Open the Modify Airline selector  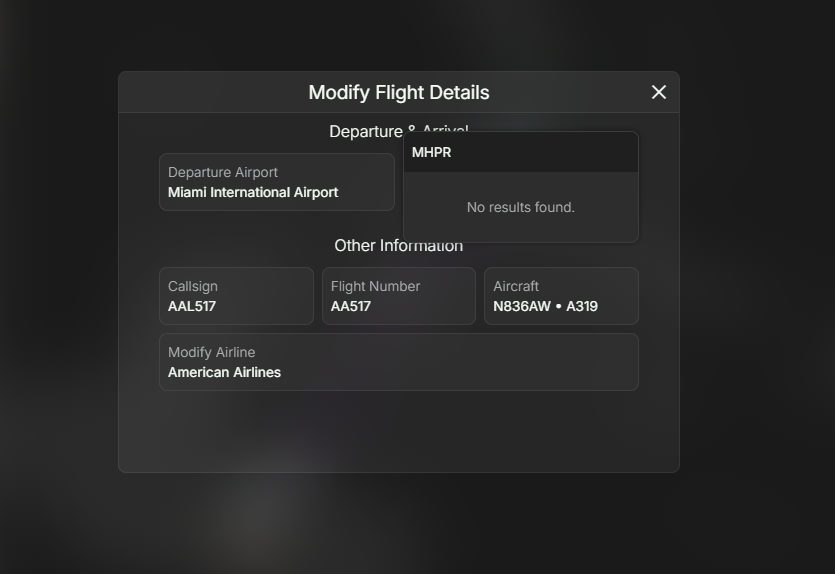399,362
